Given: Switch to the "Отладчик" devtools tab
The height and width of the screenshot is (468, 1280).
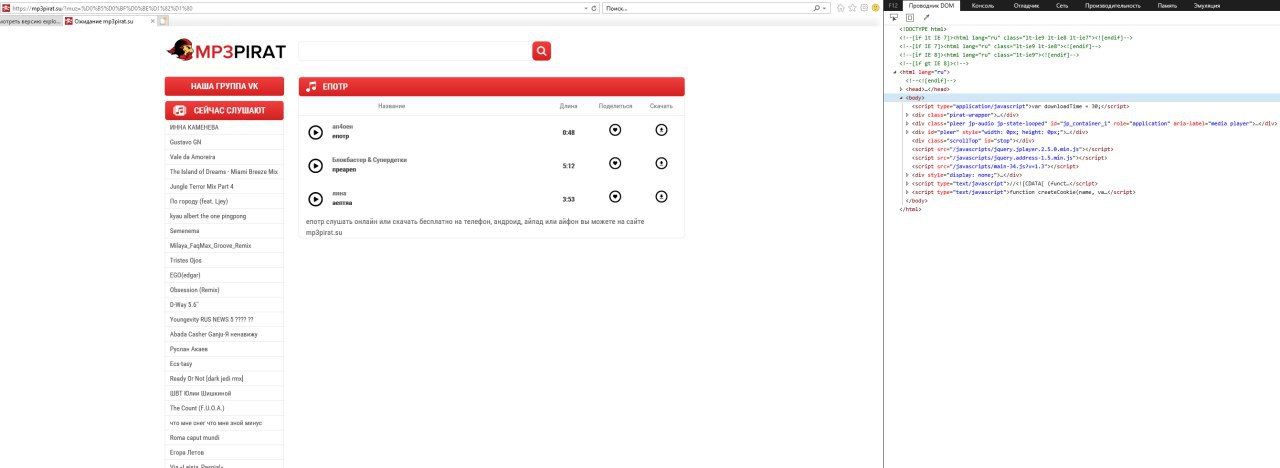Looking at the screenshot, I should point(1027,5).
